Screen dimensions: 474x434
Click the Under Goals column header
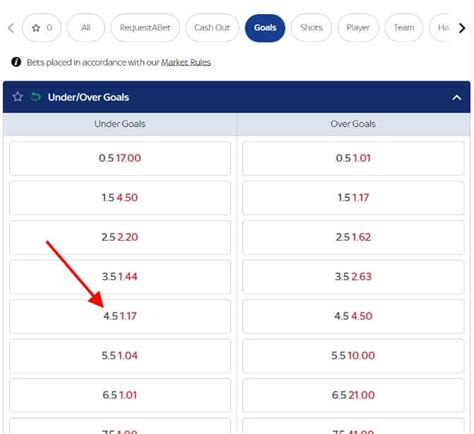pos(120,124)
